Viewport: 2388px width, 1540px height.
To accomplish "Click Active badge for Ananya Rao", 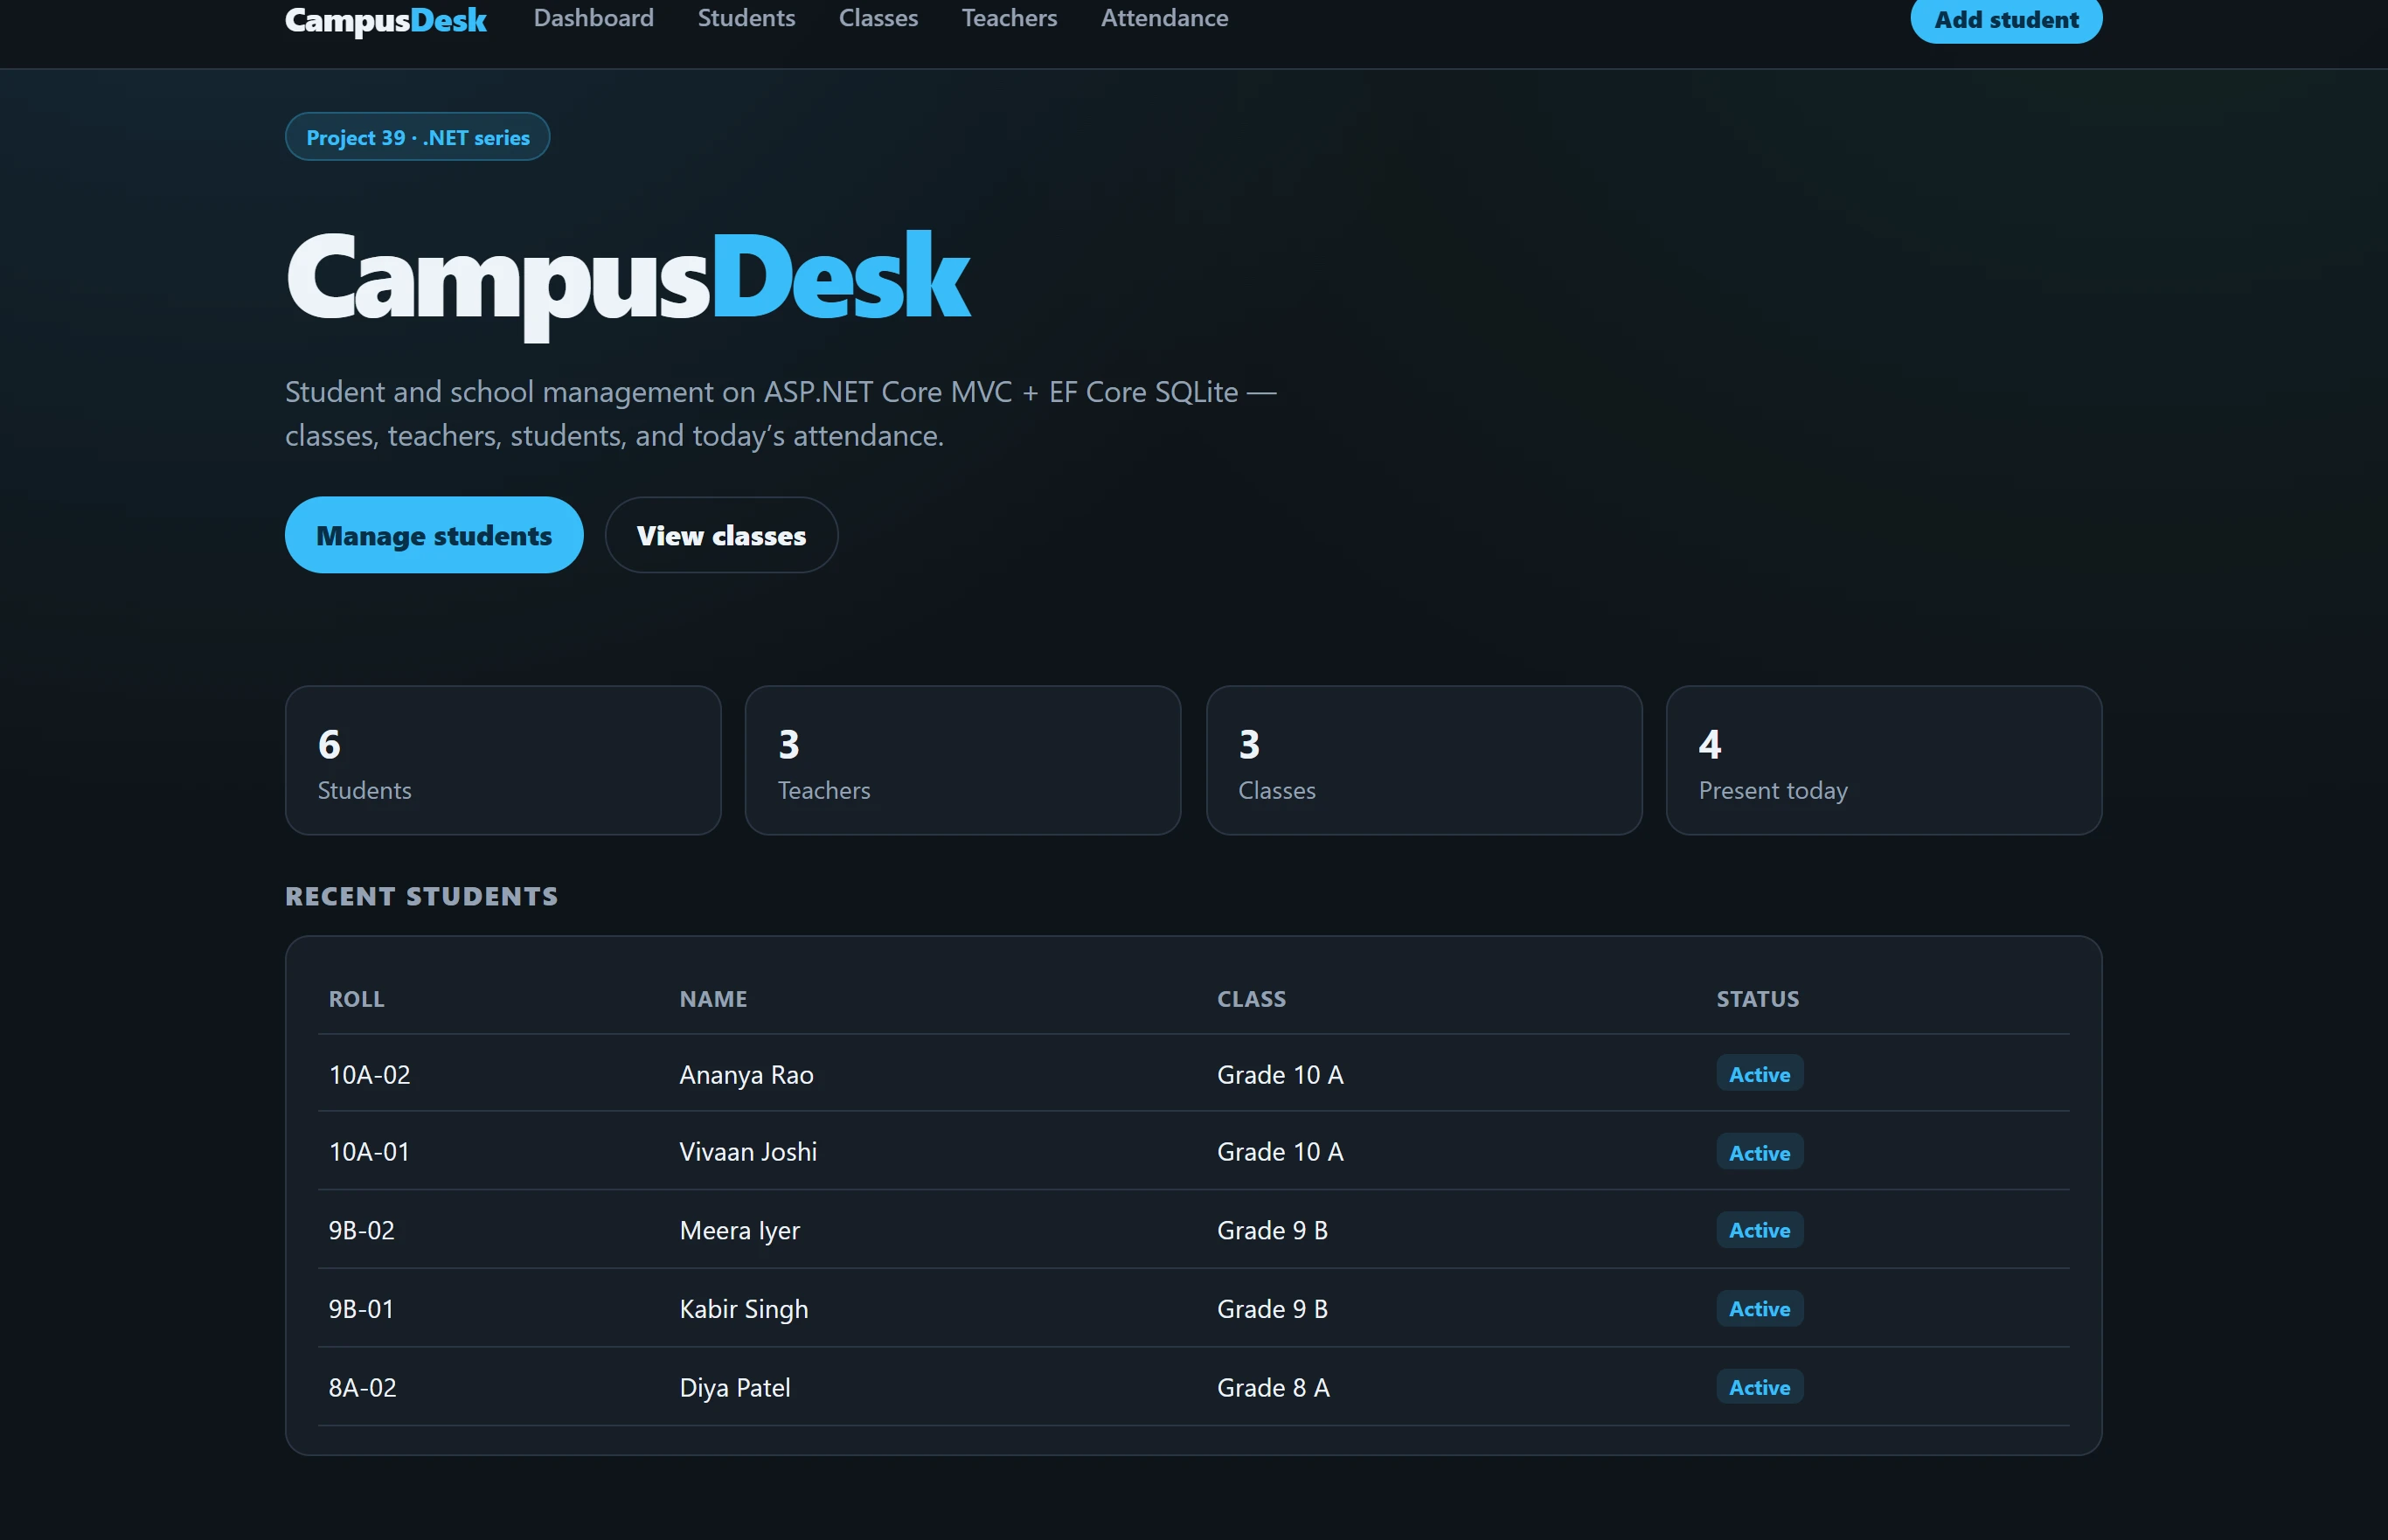I will 1759,1074.
